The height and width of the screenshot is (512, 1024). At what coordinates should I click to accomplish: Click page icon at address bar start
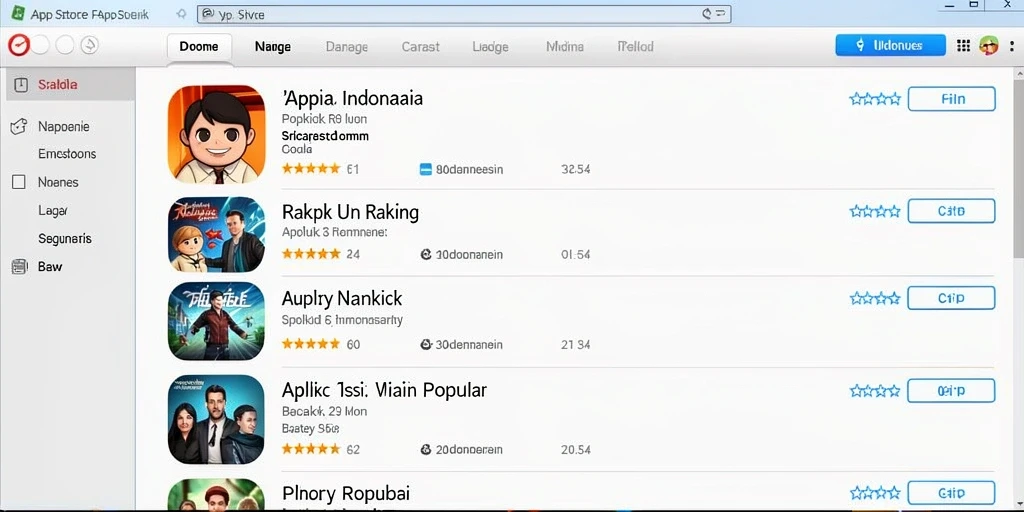click(x=208, y=14)
